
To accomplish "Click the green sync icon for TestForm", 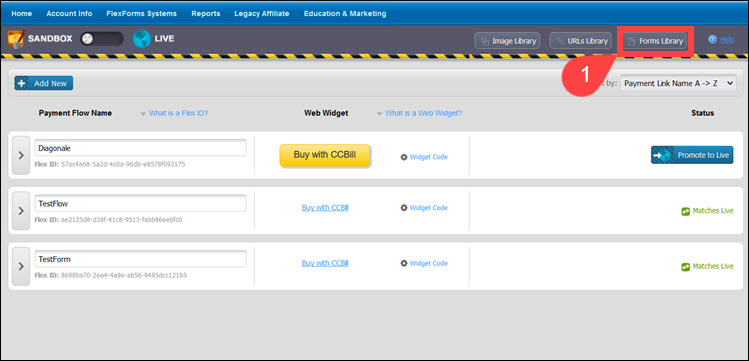I will [685, 266].
